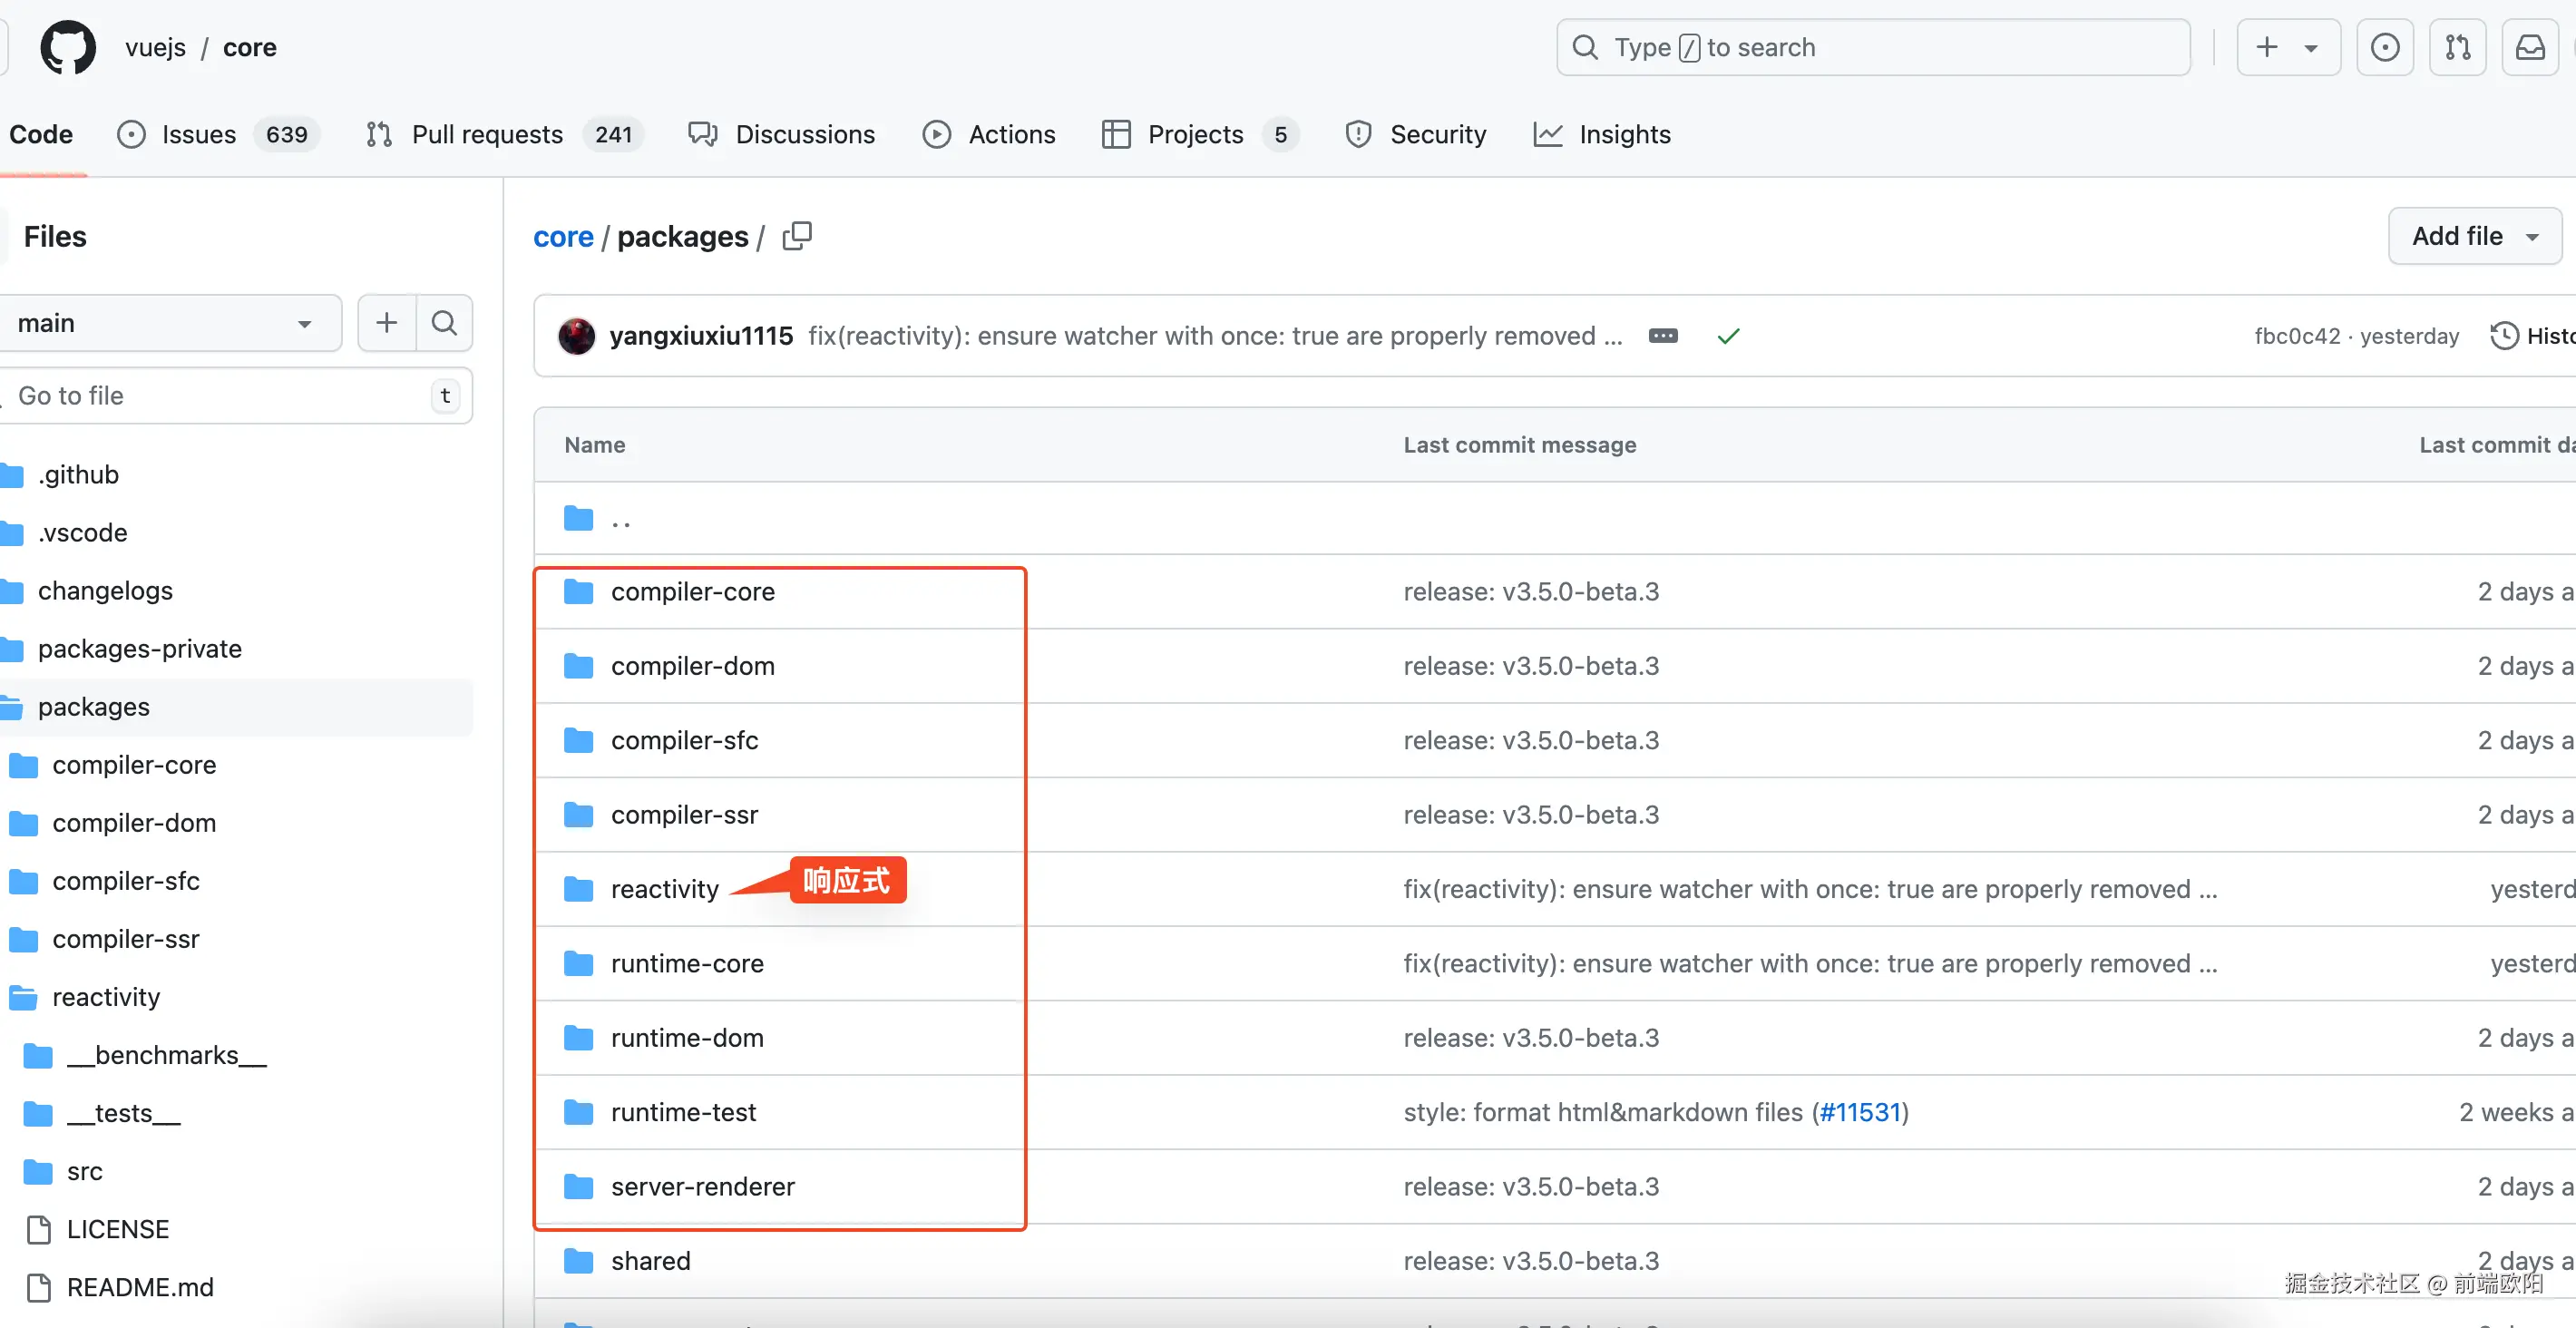
Task: Click the #11531 pull request link
Action: click(1860, 1112)
